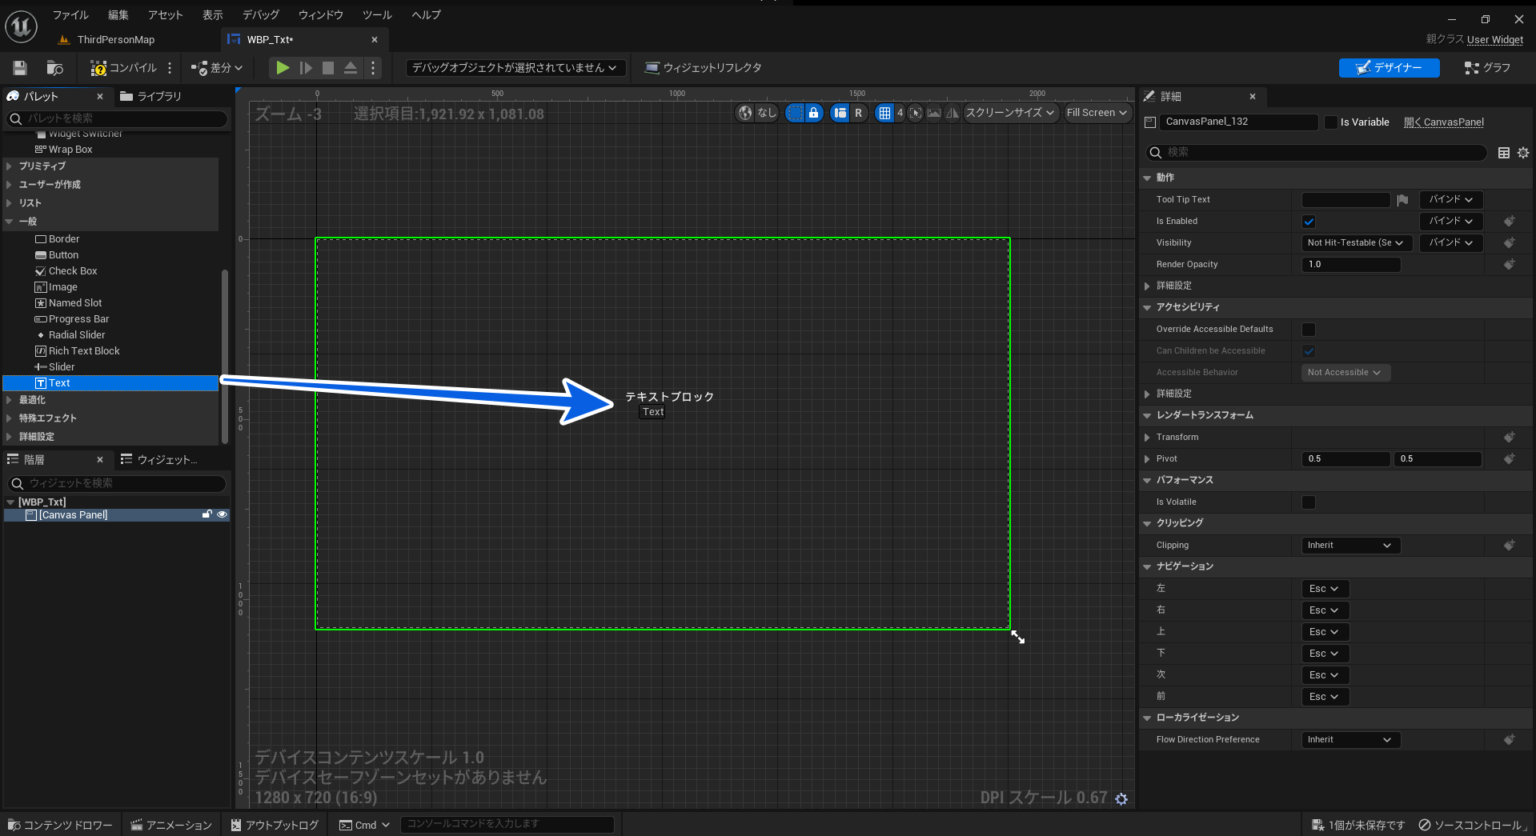Open the Visibility dropdown showing Not Hit-Testable
Screen dimensions: 1536x836
tap(1354, 242)
